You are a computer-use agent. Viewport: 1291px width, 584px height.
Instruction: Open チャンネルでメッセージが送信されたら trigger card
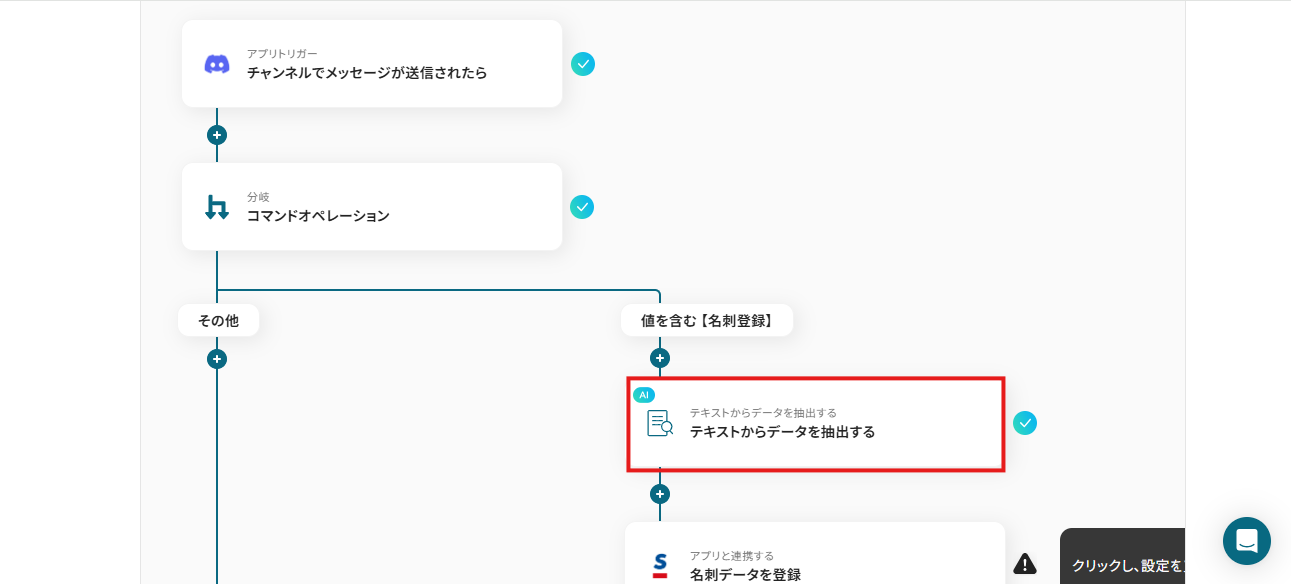pyautogui.click(x=372, y=64)
